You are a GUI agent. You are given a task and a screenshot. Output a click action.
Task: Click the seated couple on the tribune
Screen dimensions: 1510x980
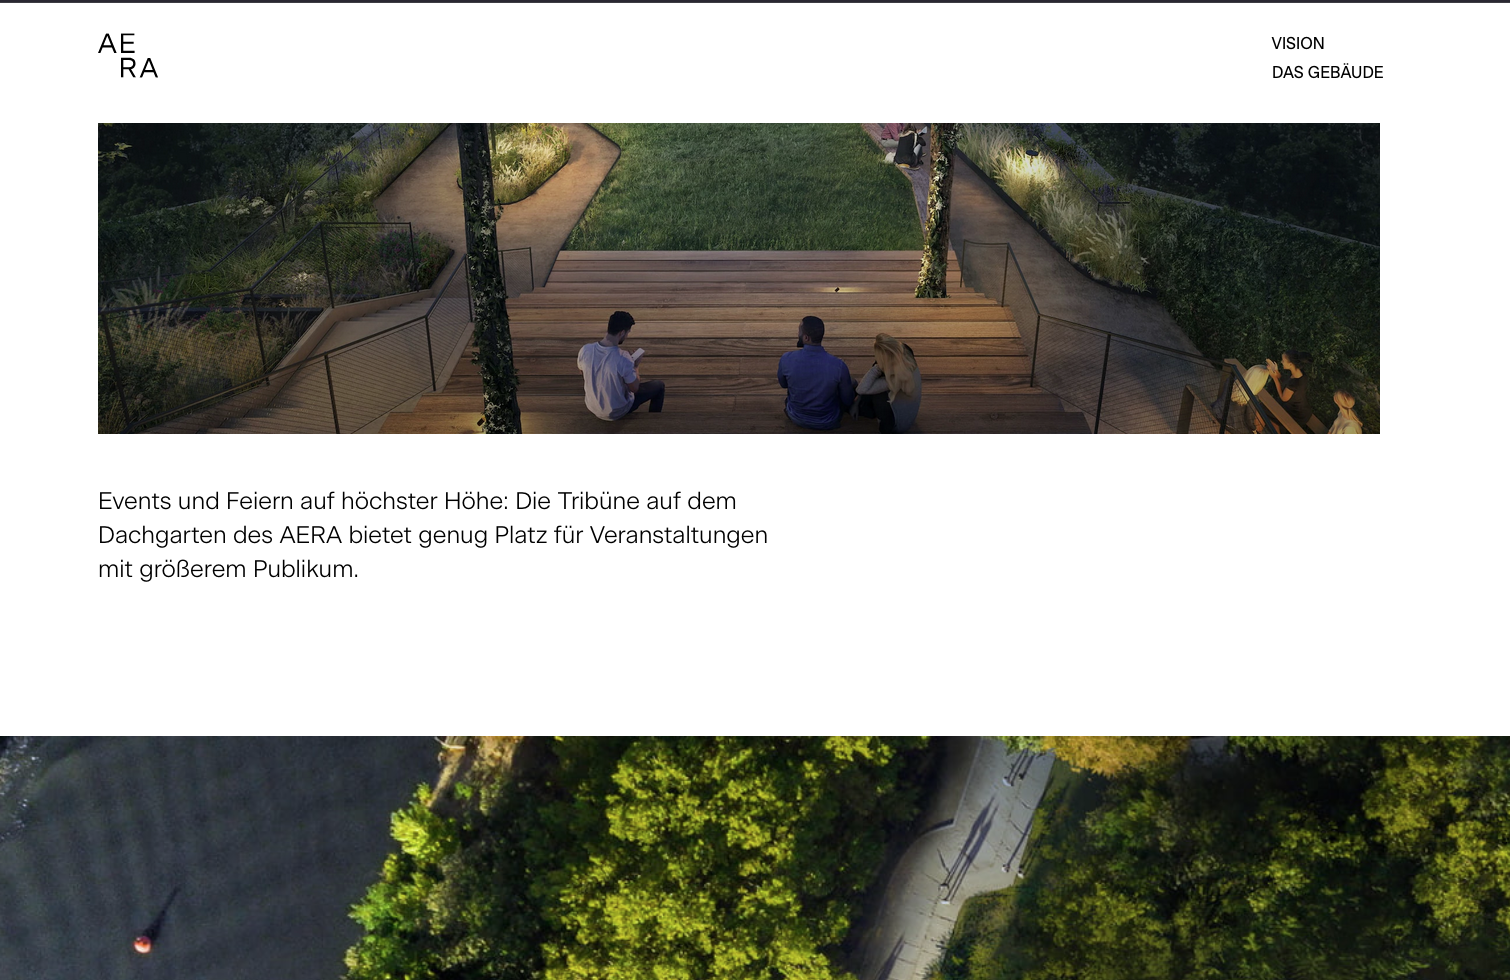[x=848, y=376]
